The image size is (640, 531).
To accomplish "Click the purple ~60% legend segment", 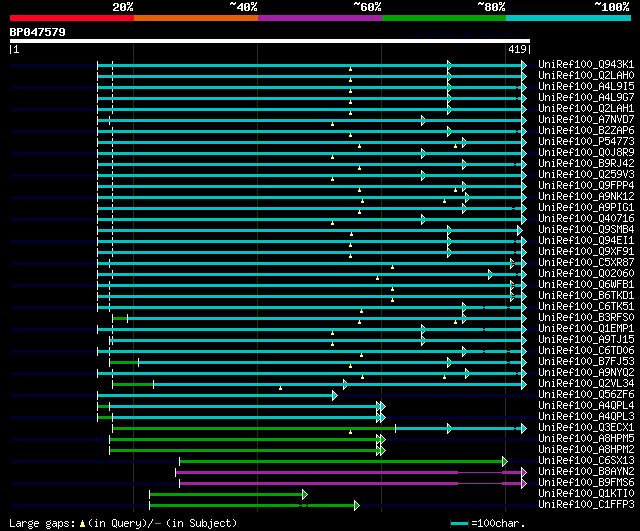I will click(320, 18).
